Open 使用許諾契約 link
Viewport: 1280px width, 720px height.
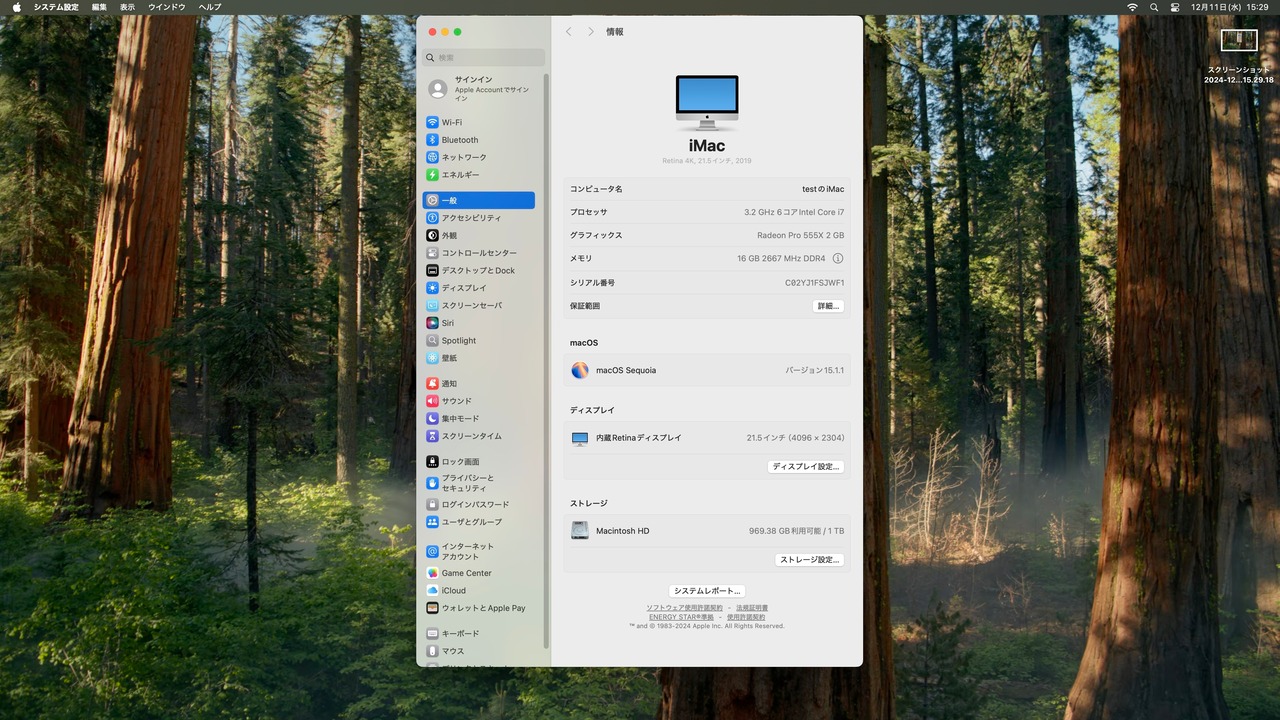(x=746, y=617)
